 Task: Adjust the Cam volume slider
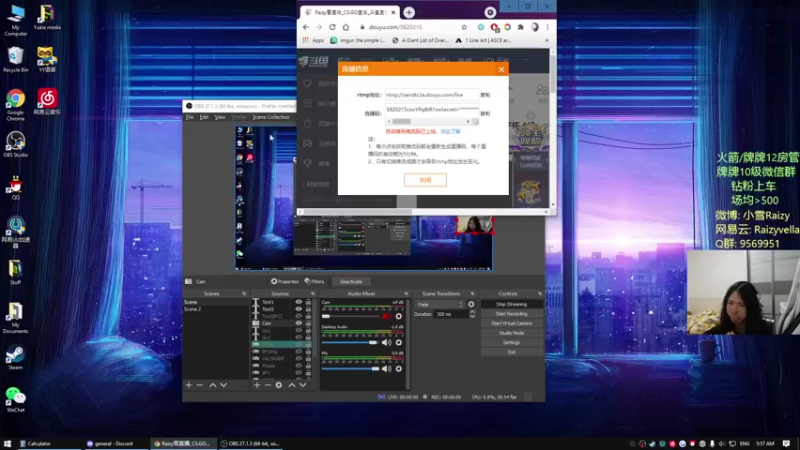point(351,316)
